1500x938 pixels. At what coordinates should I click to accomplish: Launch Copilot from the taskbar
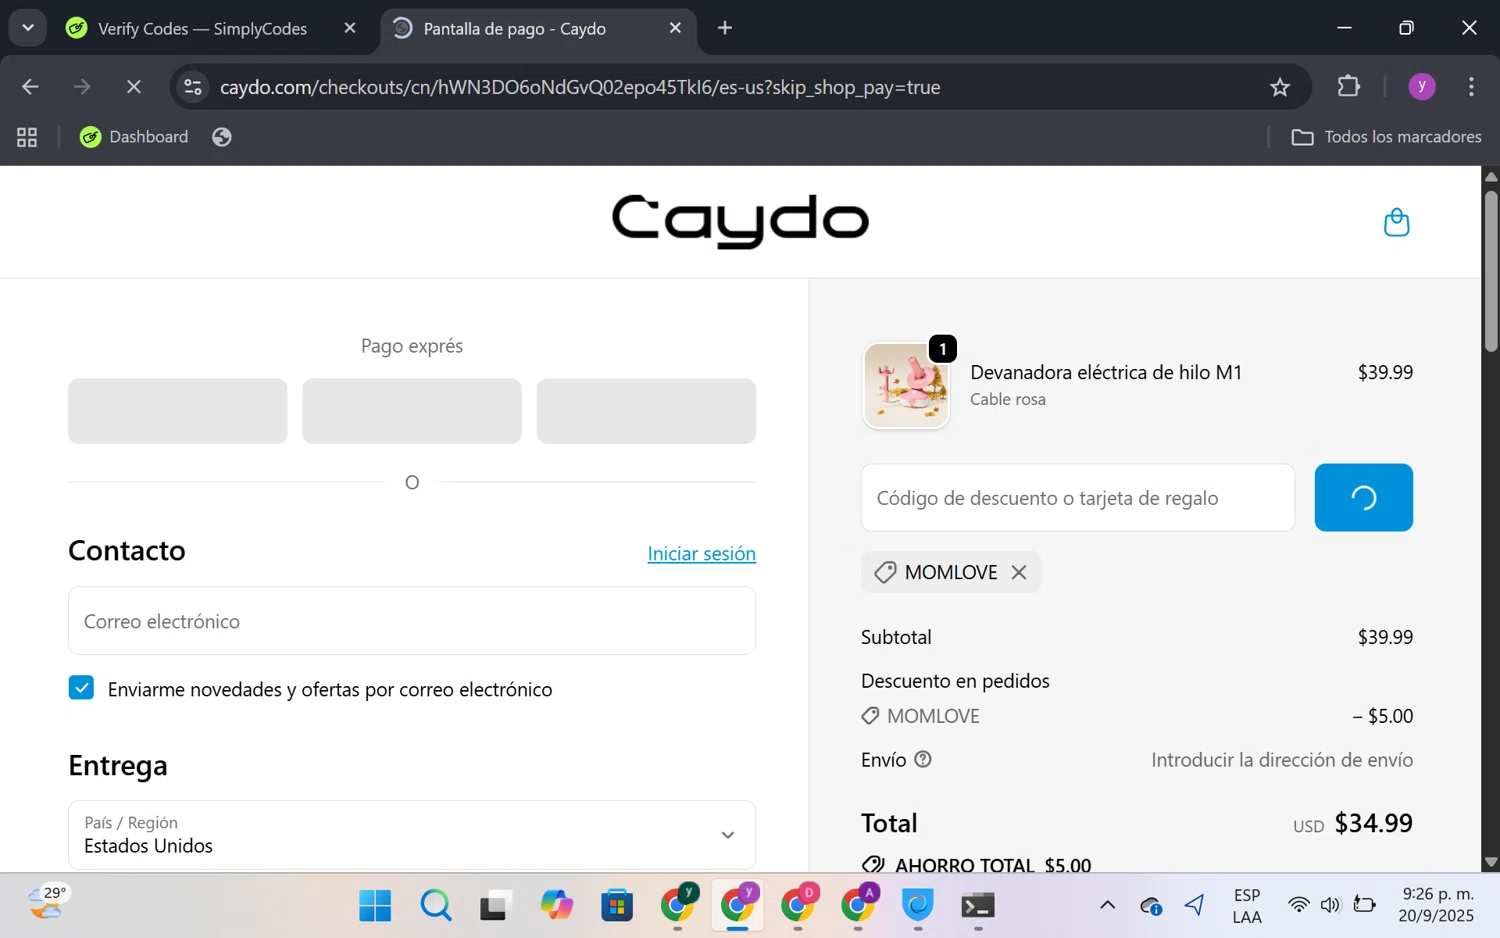557,906
